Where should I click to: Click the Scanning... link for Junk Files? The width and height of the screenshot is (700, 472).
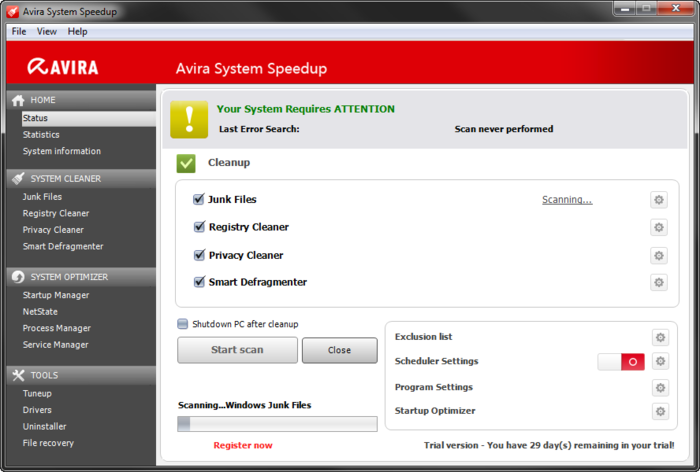567,200
